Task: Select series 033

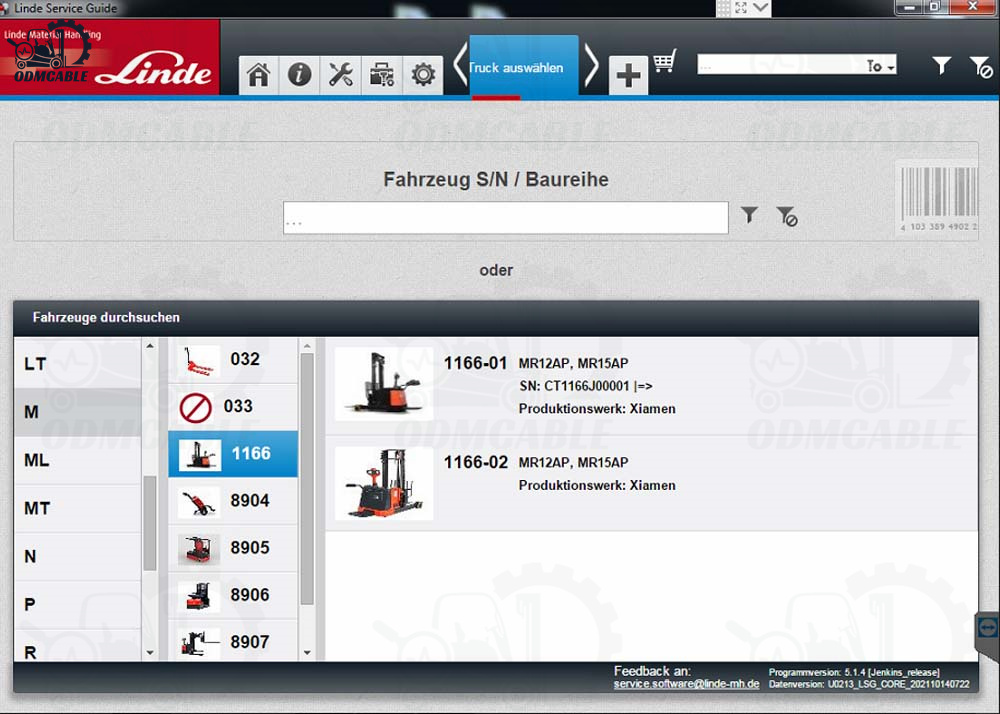Action: 233,407
